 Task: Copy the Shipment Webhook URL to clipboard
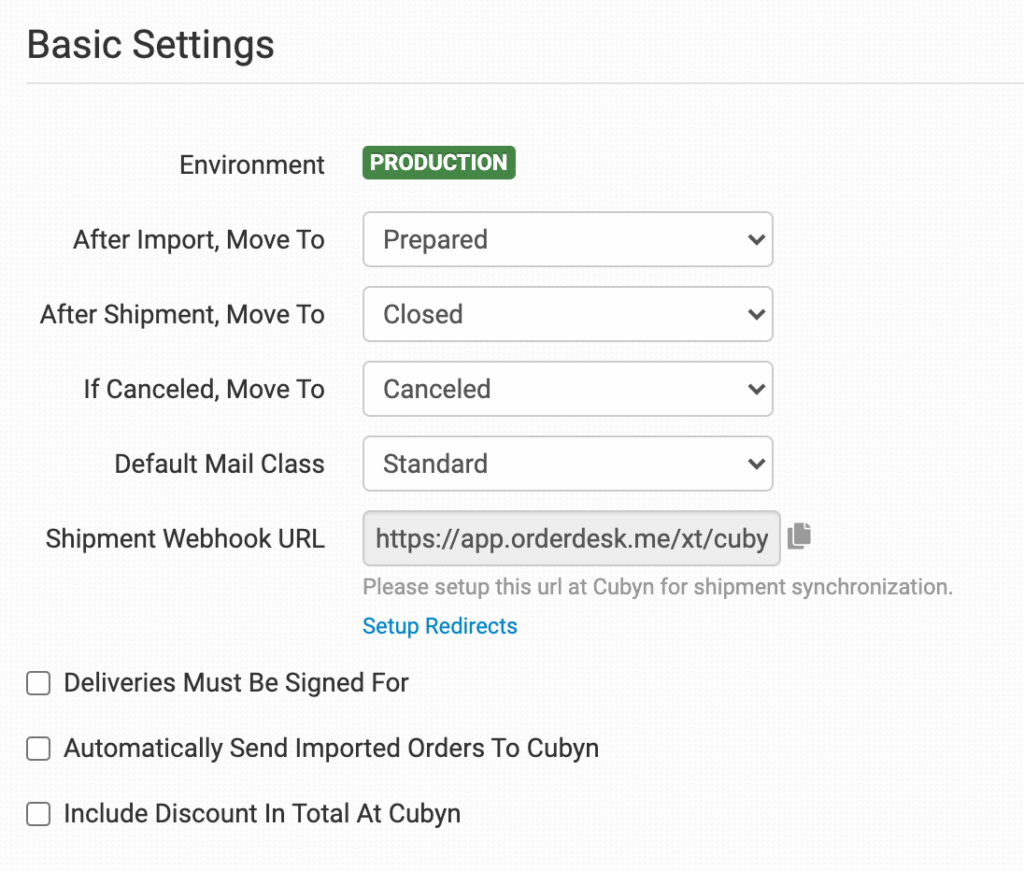click(798, 537)
